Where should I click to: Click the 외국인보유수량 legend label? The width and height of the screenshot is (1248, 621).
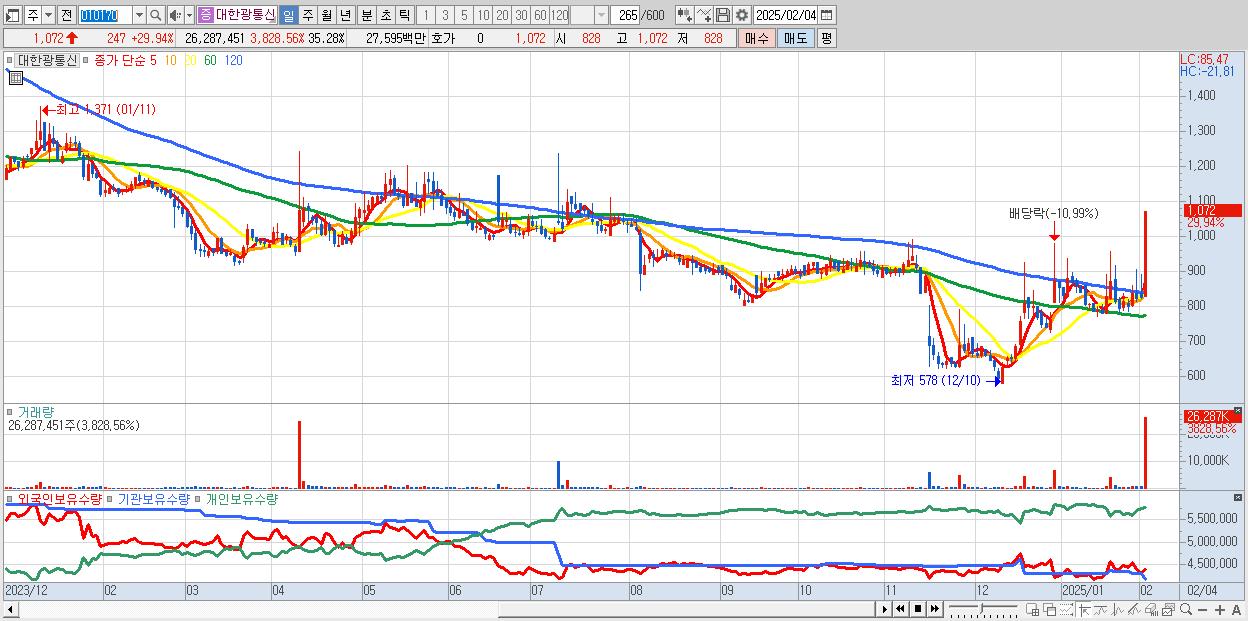[60, 499]
